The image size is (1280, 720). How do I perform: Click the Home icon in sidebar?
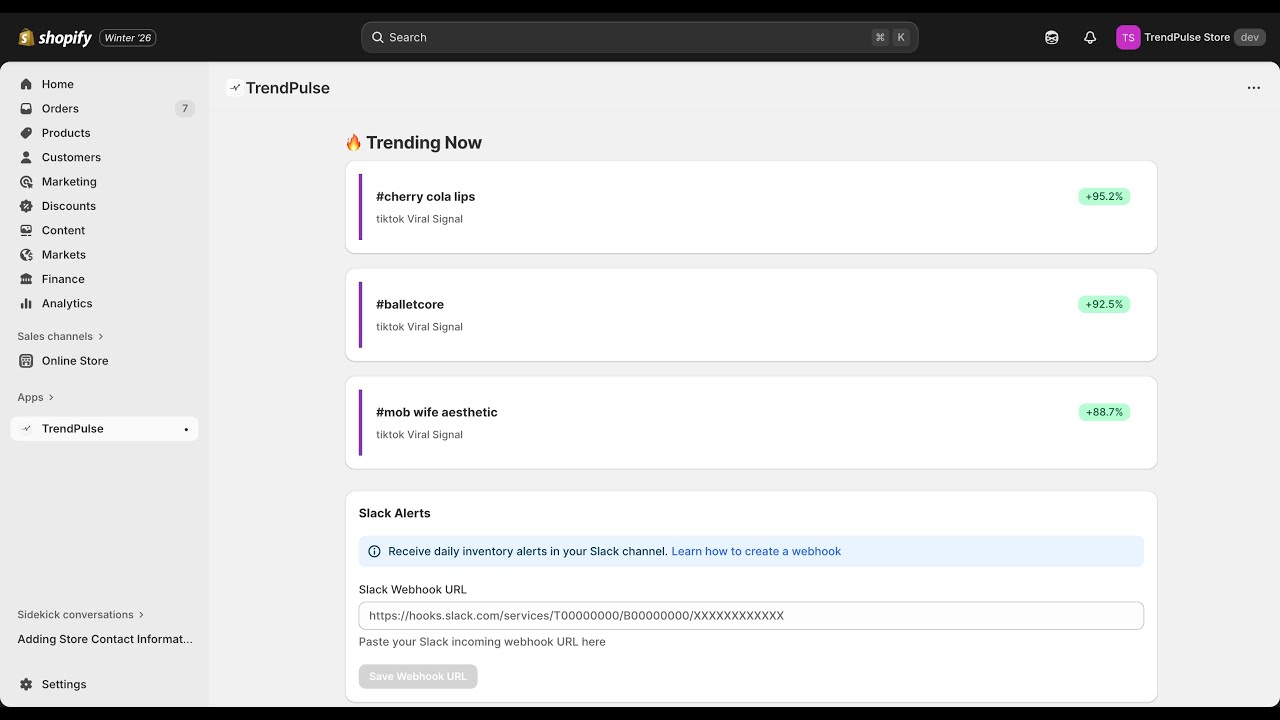[x=26, y=84]
